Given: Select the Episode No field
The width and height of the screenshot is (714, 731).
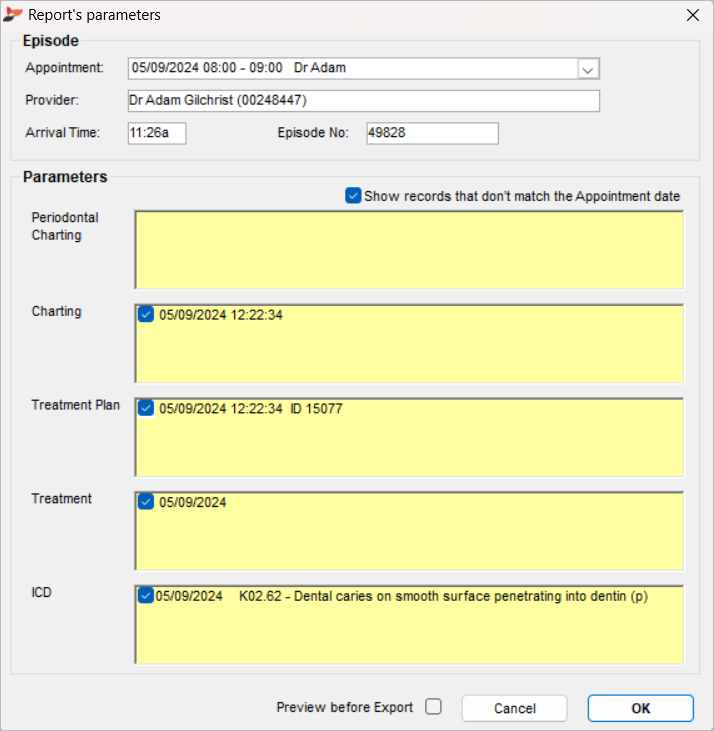Looking at the screenshot, I should tap(431, 133).
